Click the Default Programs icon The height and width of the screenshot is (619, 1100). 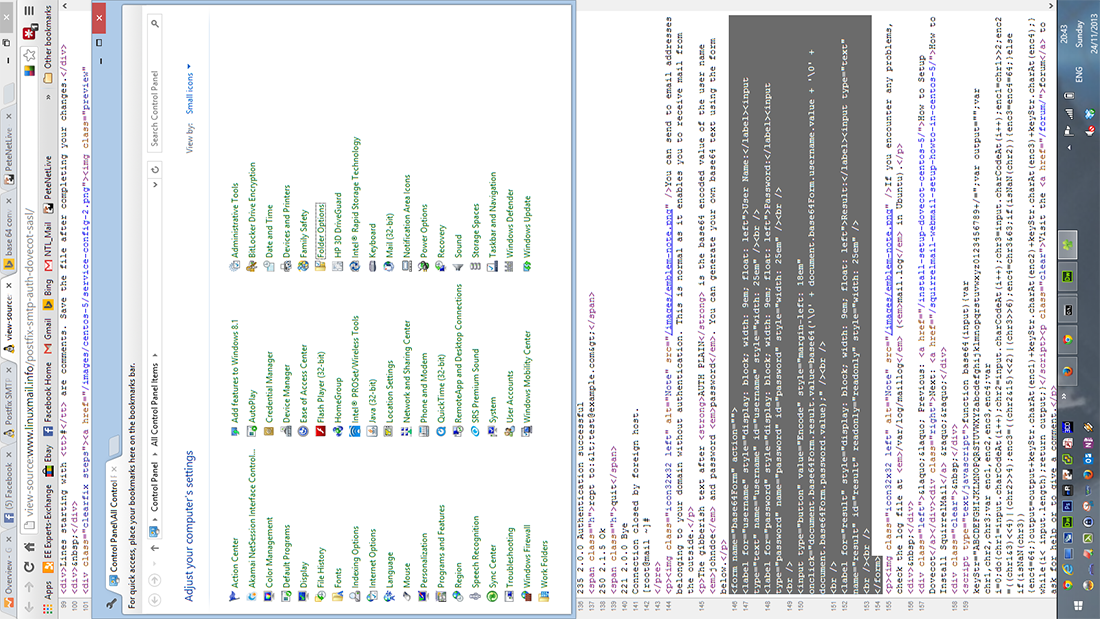click(x=286, y=597)
